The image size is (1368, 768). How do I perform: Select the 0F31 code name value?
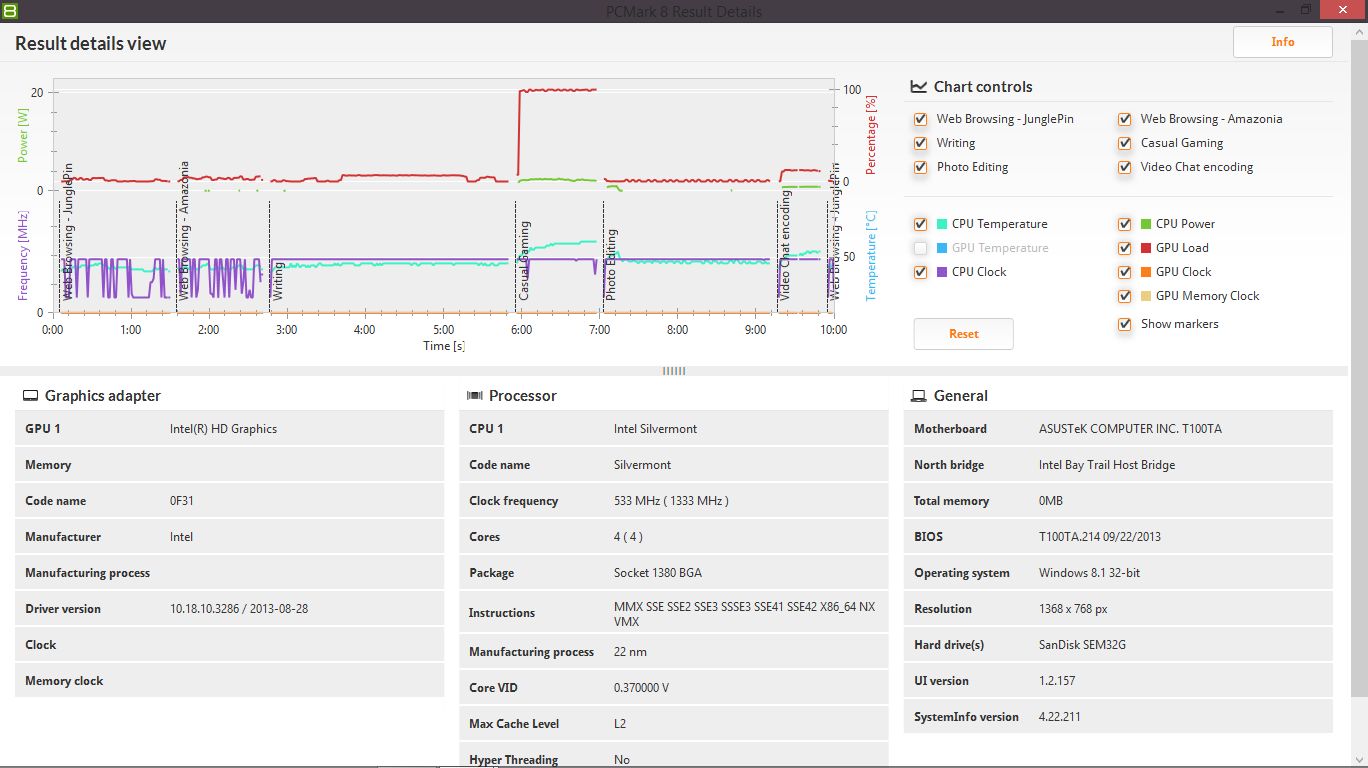coord(182,501)
